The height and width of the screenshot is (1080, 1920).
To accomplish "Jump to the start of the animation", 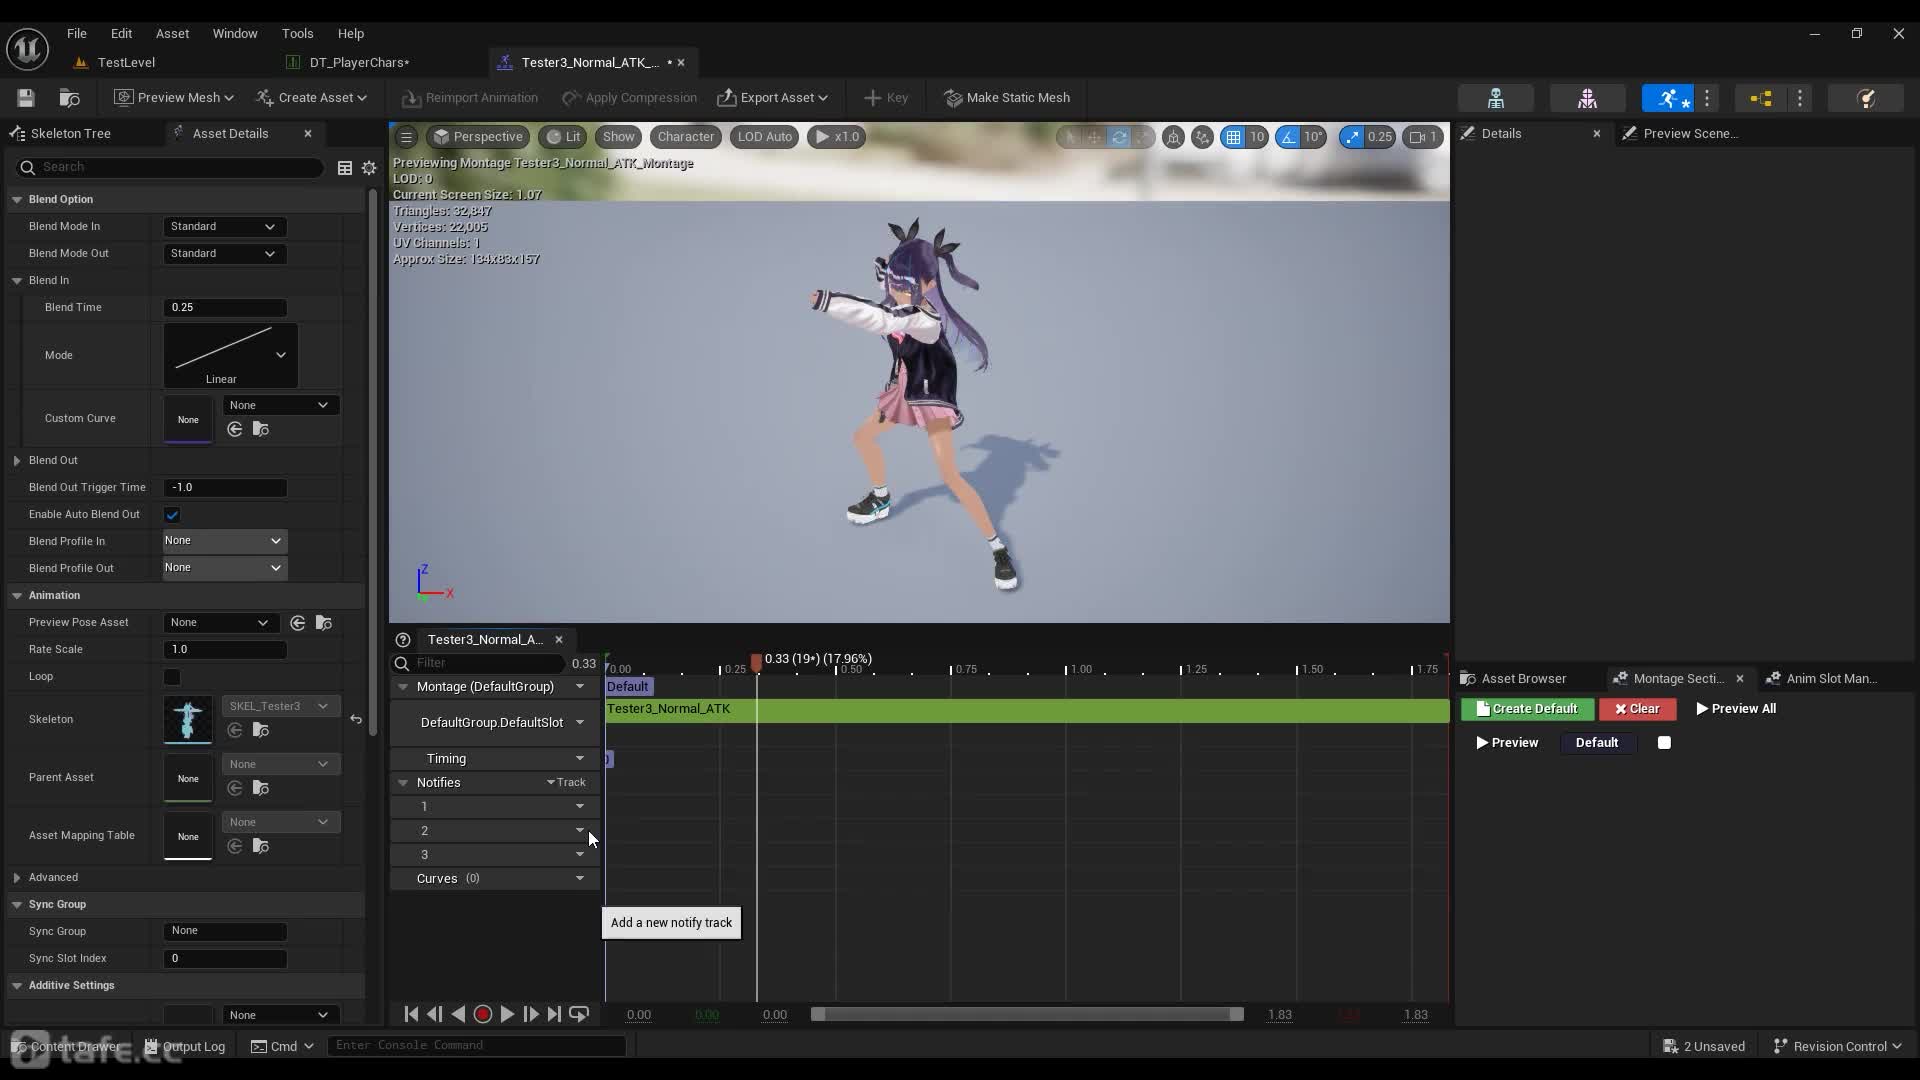I will pyautogui.click(x=411, y=1014).
